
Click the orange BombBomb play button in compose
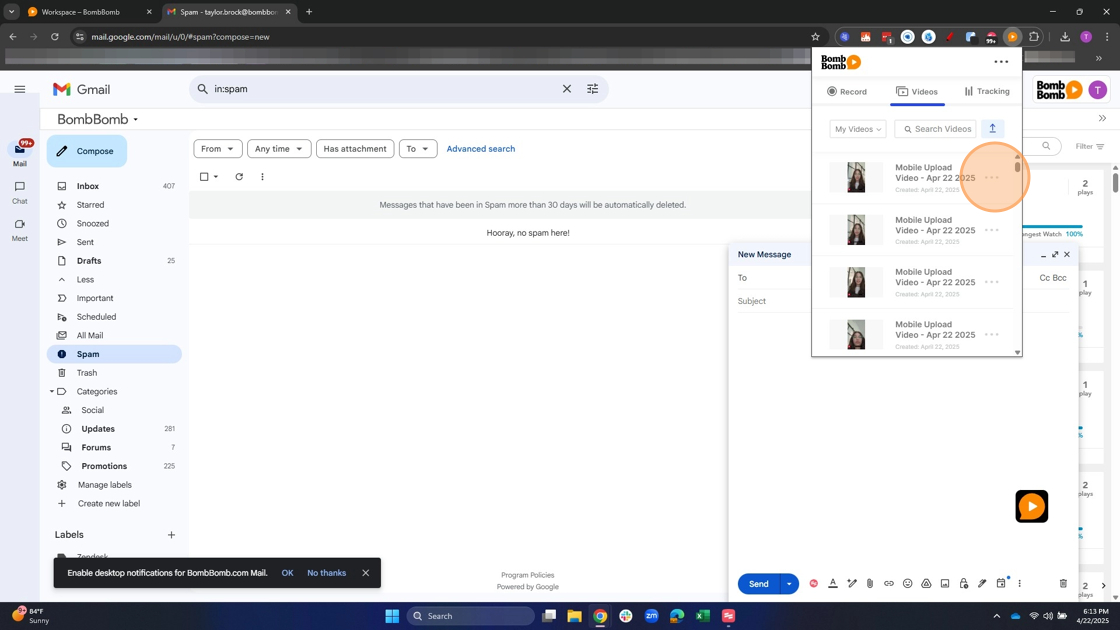[1031, 506]
